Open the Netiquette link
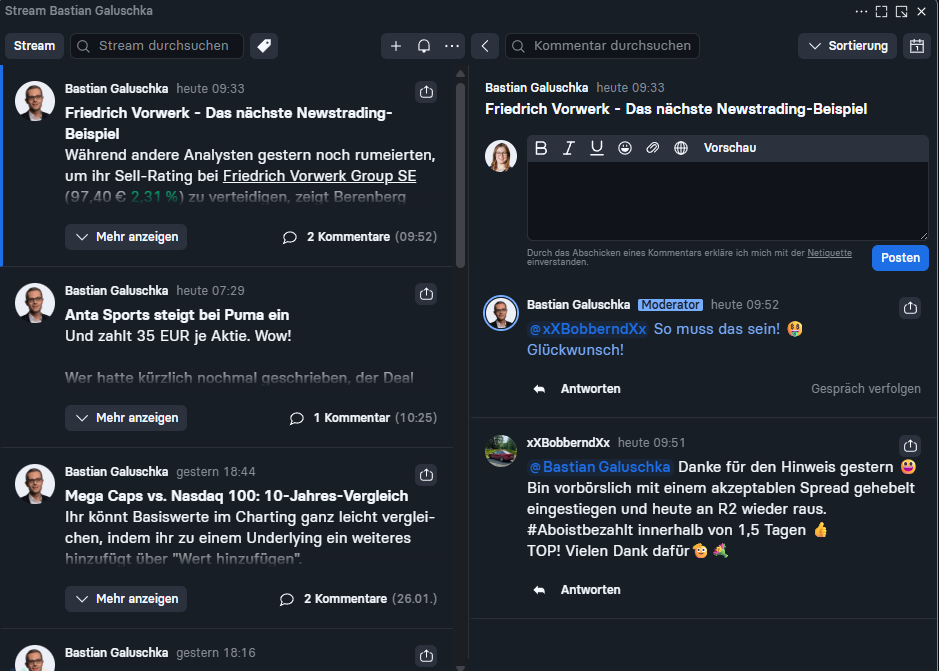 (x=829, y=253)
